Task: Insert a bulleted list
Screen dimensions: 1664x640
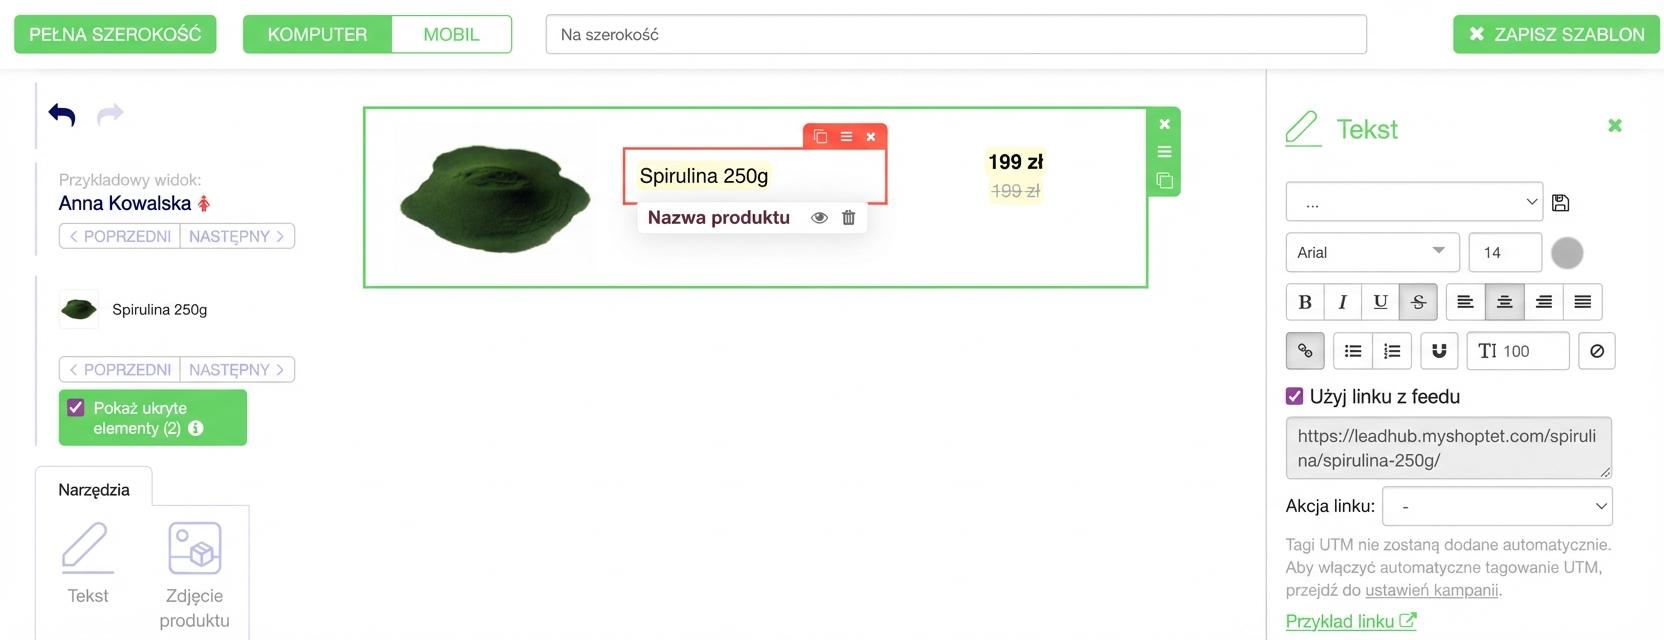Action: [1353, 351]
